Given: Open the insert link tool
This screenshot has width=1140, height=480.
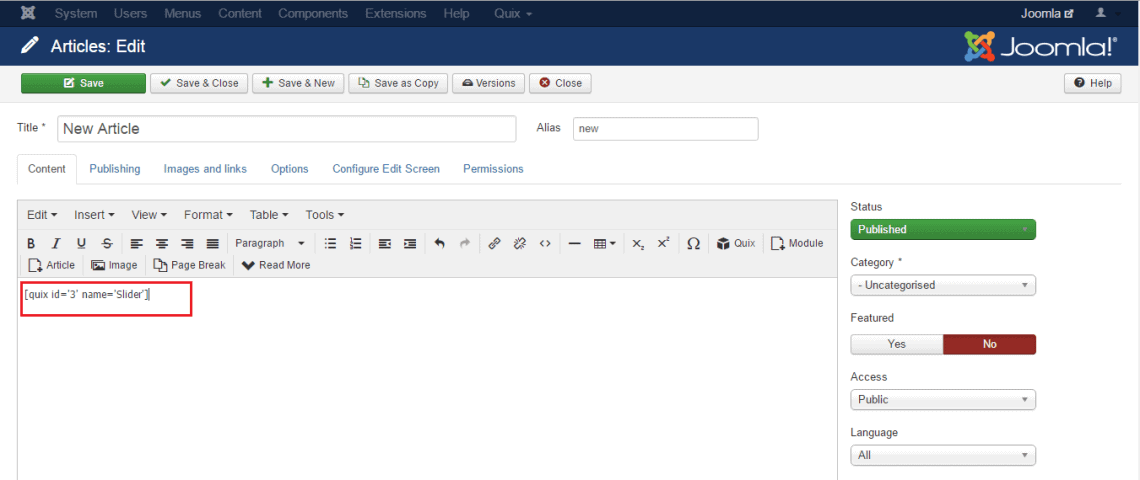Looking at the screenshot, I should click(x=494, y=243).
